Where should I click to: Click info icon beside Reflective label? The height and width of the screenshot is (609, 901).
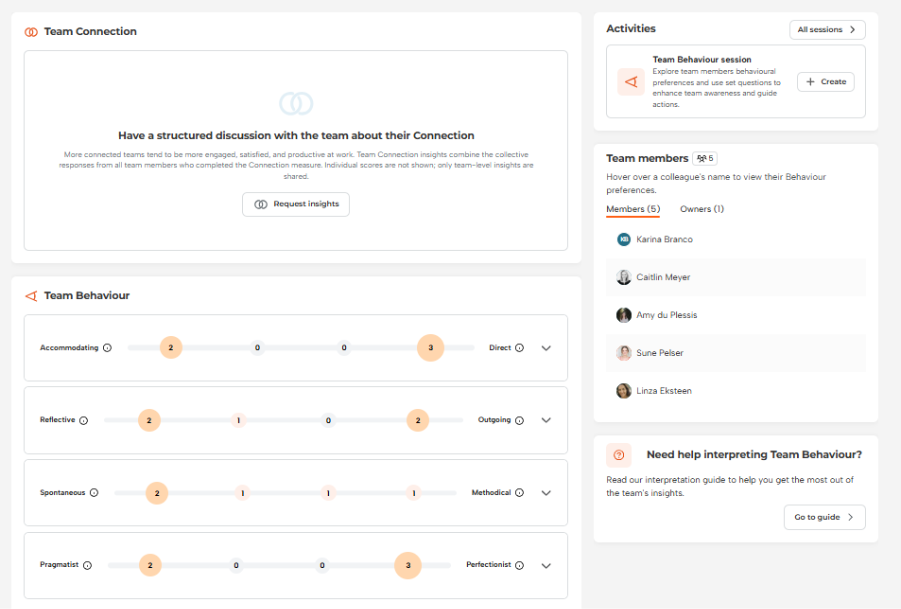pyautogui.click(x=83, y=420)
